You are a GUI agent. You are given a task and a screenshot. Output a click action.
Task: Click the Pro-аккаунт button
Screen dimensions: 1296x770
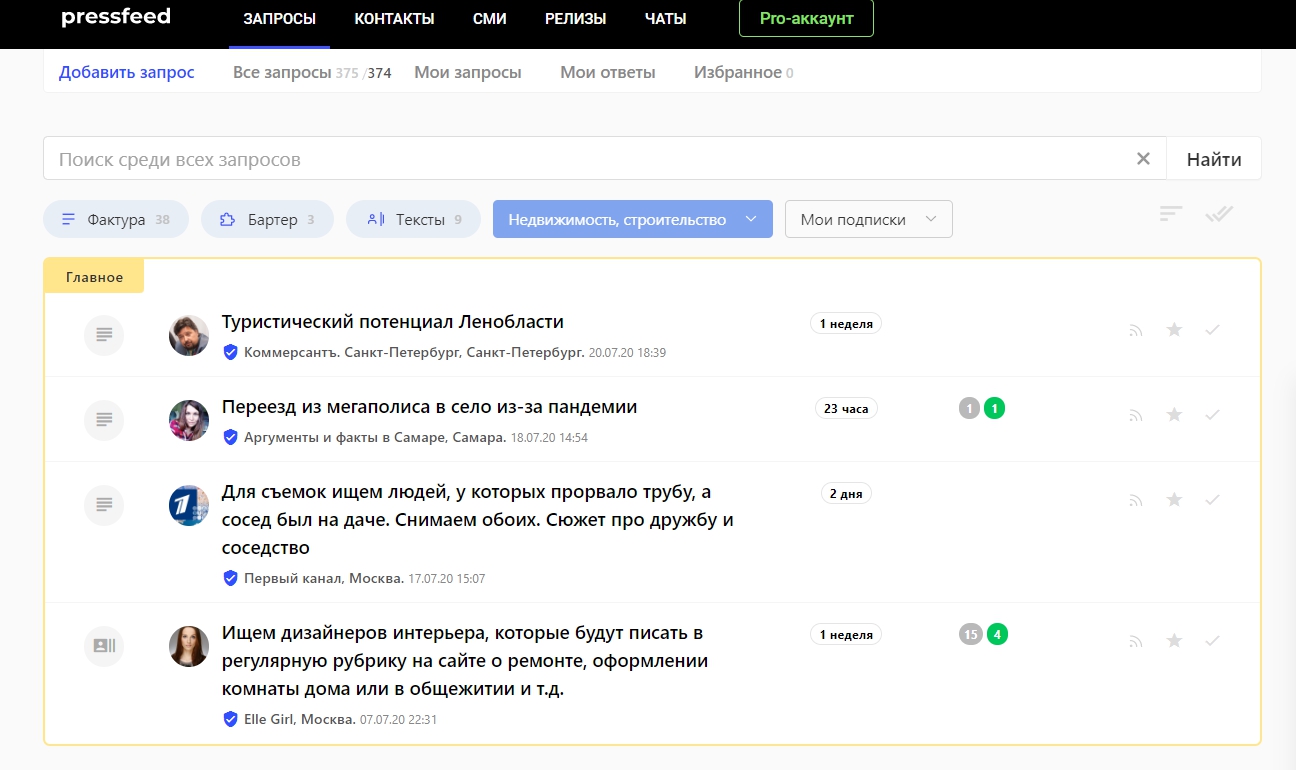point(806,19)
